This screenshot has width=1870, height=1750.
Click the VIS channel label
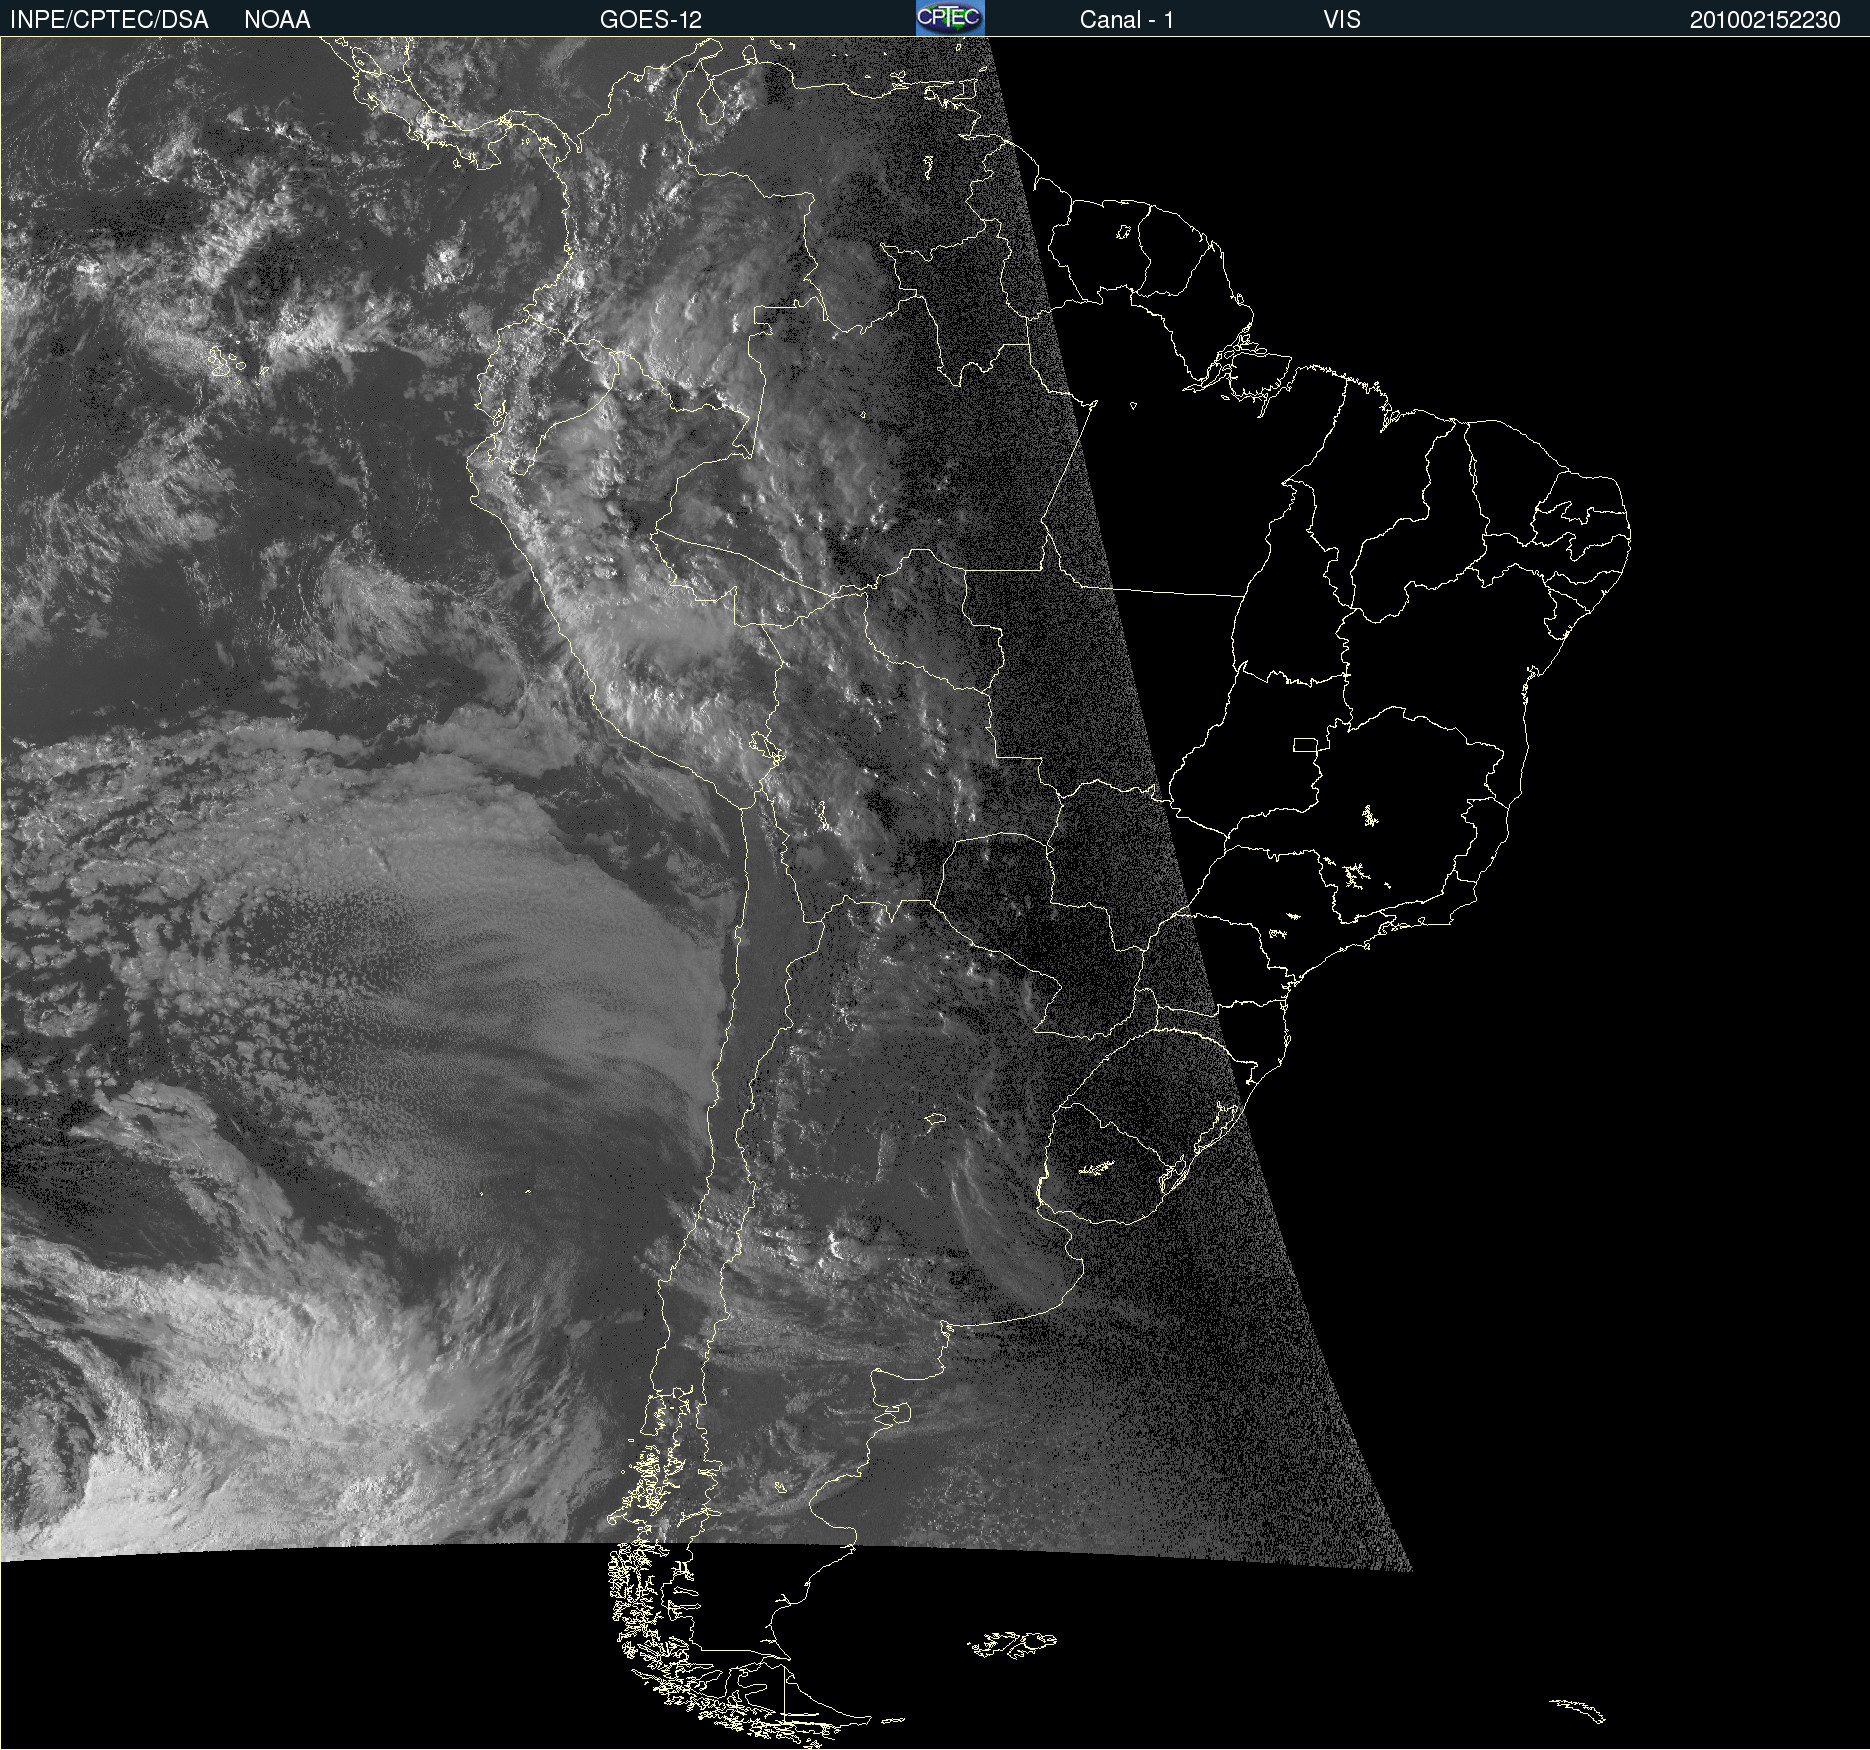tap(1342, 20)
